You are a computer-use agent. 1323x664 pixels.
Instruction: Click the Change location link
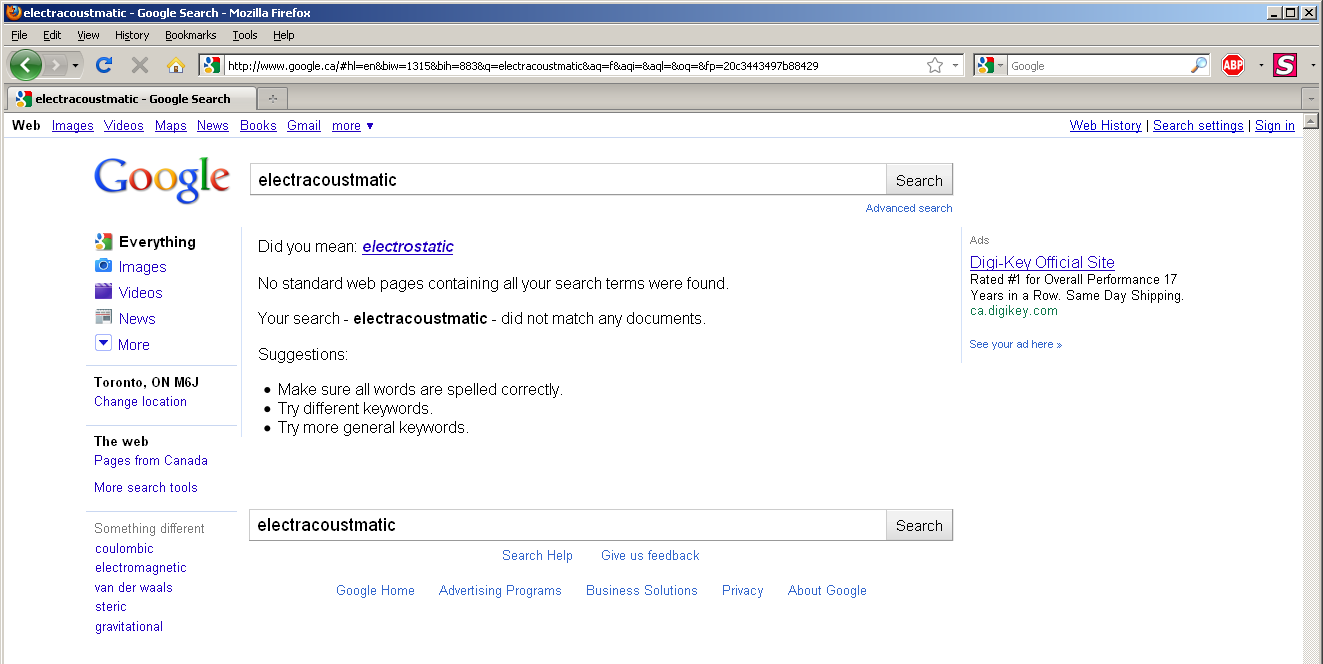(x=140, y=402)
